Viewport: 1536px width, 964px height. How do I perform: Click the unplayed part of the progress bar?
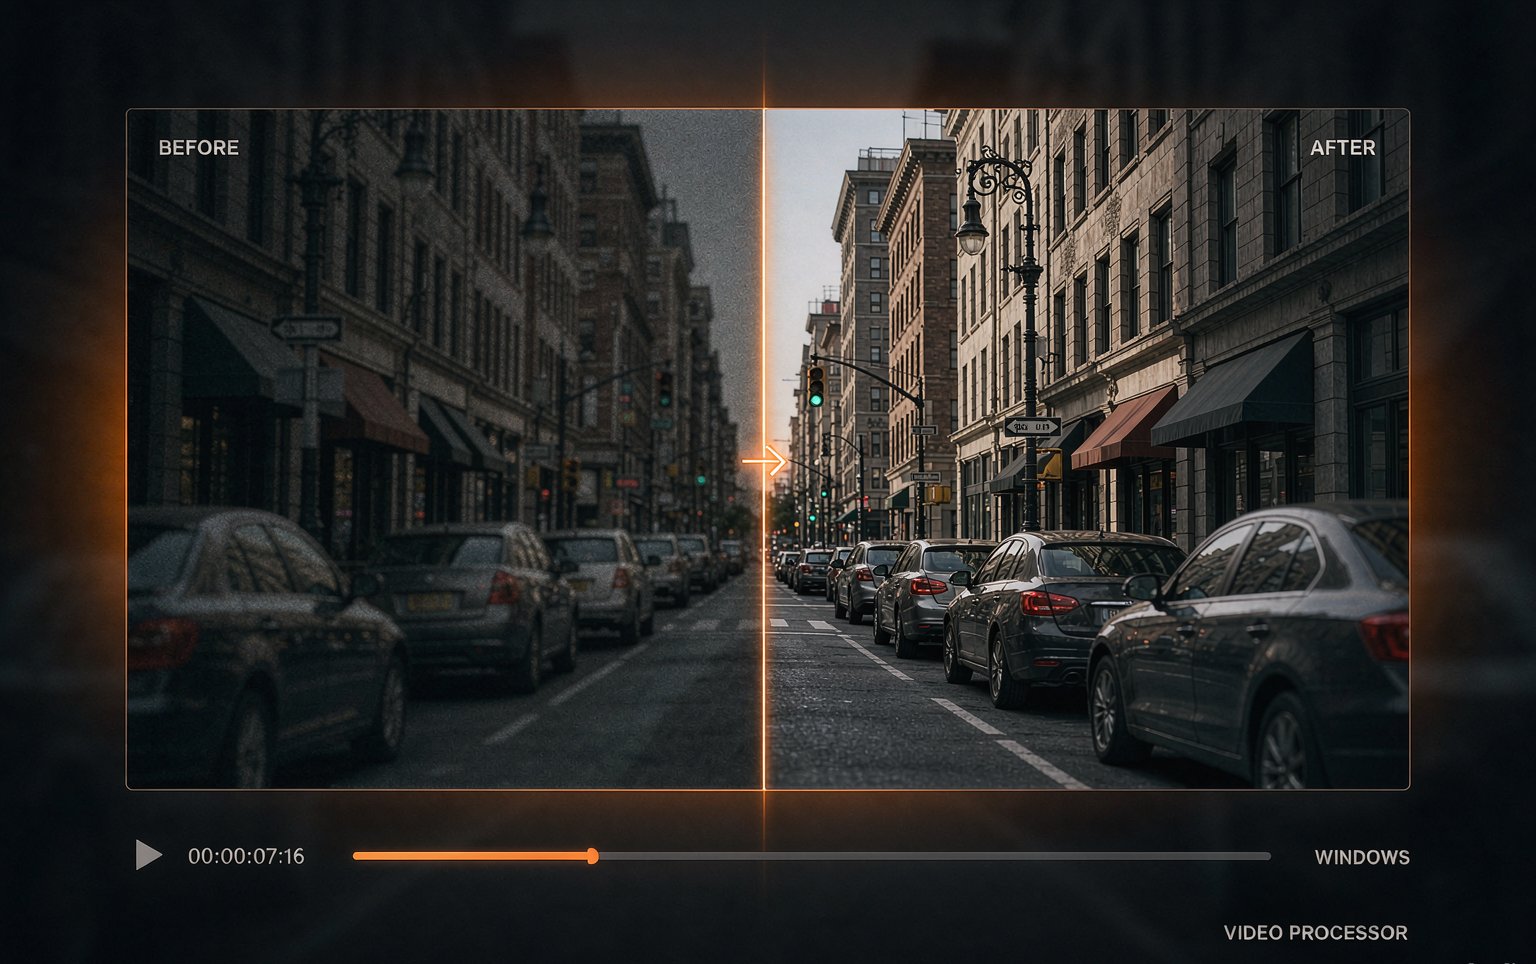click(934, 856)
